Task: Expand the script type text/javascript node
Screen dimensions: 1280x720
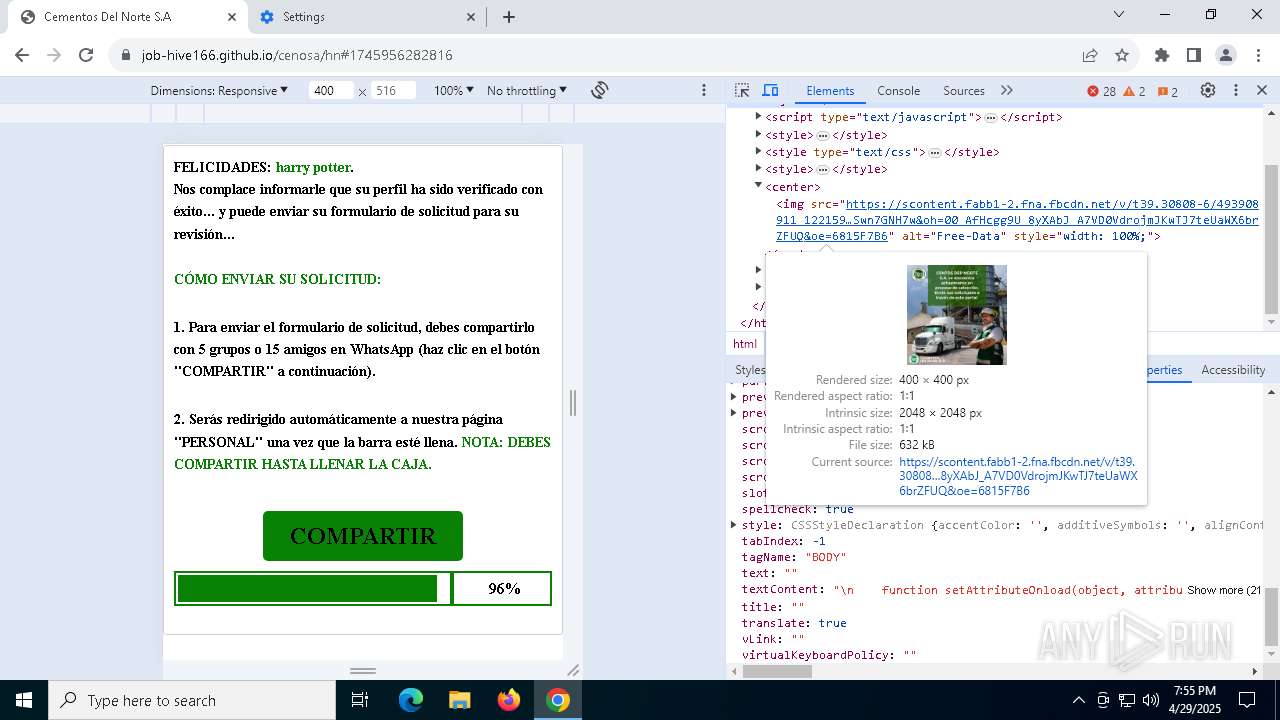Action: (x=758, y=117)
